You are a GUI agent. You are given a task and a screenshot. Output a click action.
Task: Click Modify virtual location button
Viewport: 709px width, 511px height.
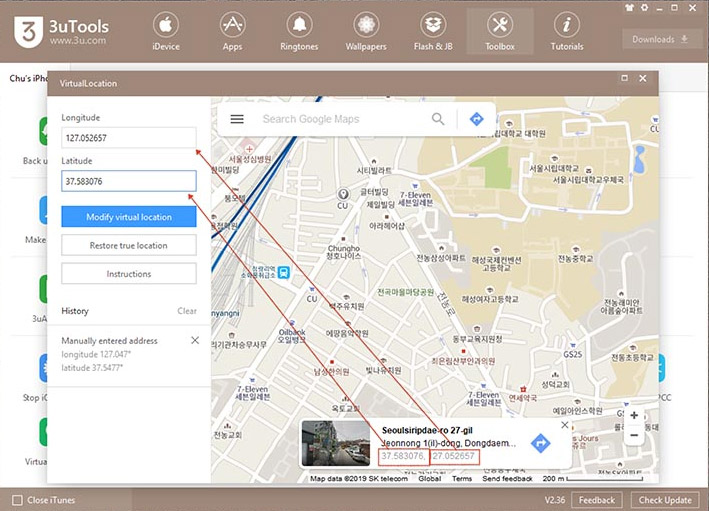point(129,217)
